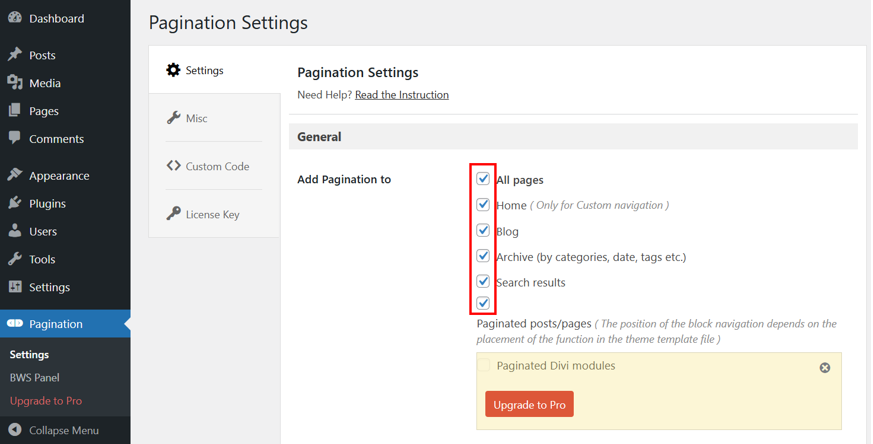The width and height of the screenshot is (873, 444).
Task: Open the BWS Panel submenu
Action: click(35, 377)
